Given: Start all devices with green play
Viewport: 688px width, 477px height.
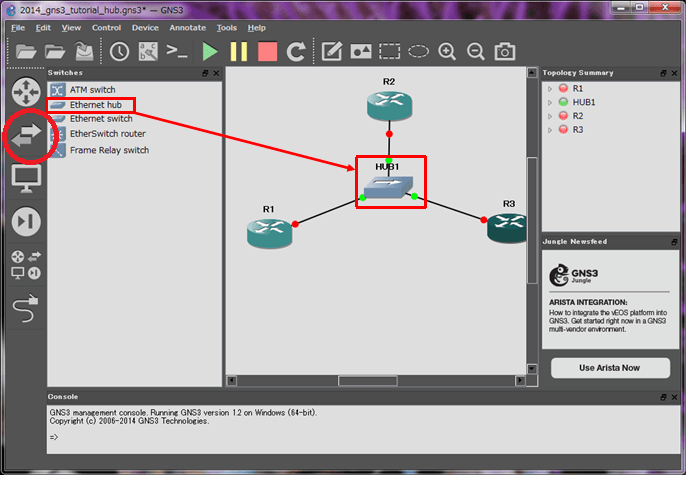Looking at the screenshot, I should coord(210,52).
